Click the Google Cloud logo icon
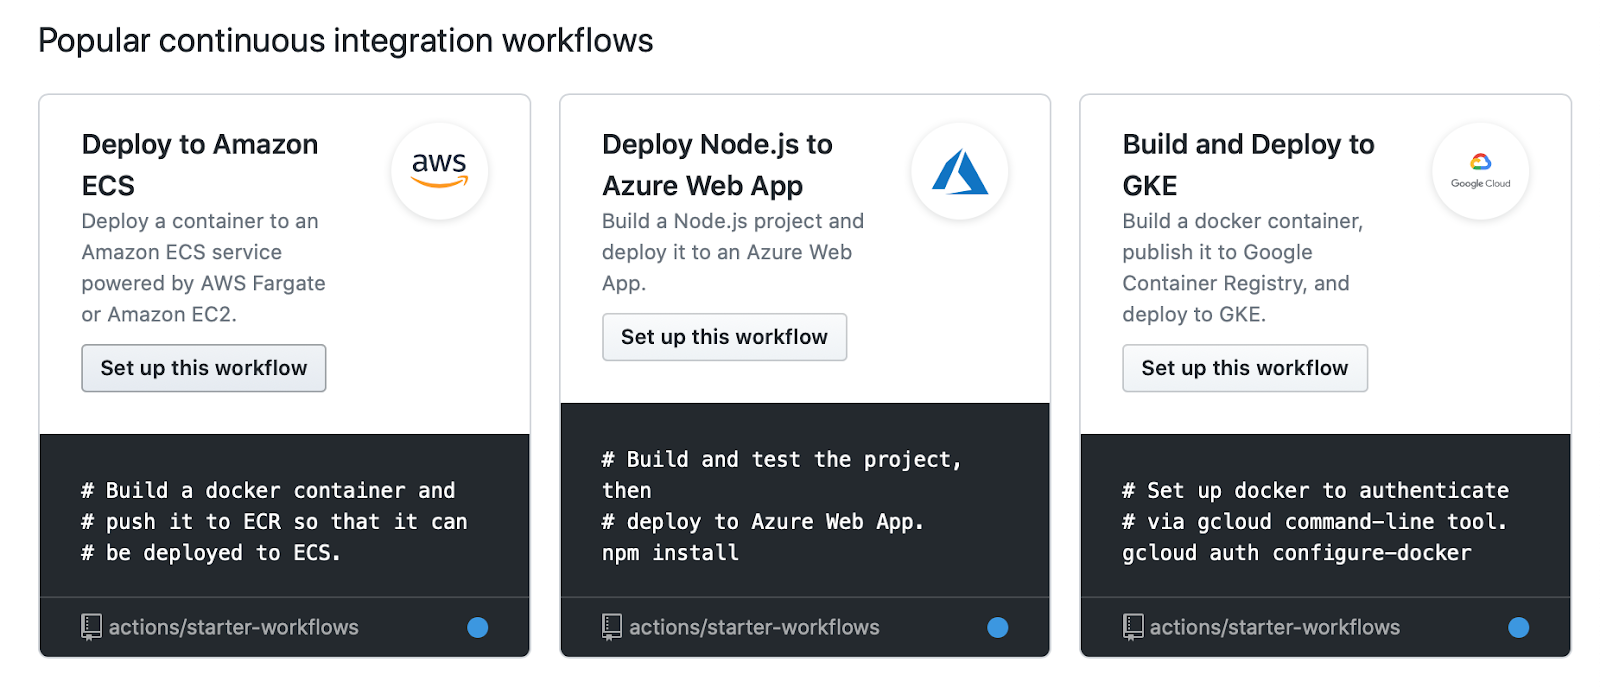The image size is (1600, 688). click(1480, 171)
